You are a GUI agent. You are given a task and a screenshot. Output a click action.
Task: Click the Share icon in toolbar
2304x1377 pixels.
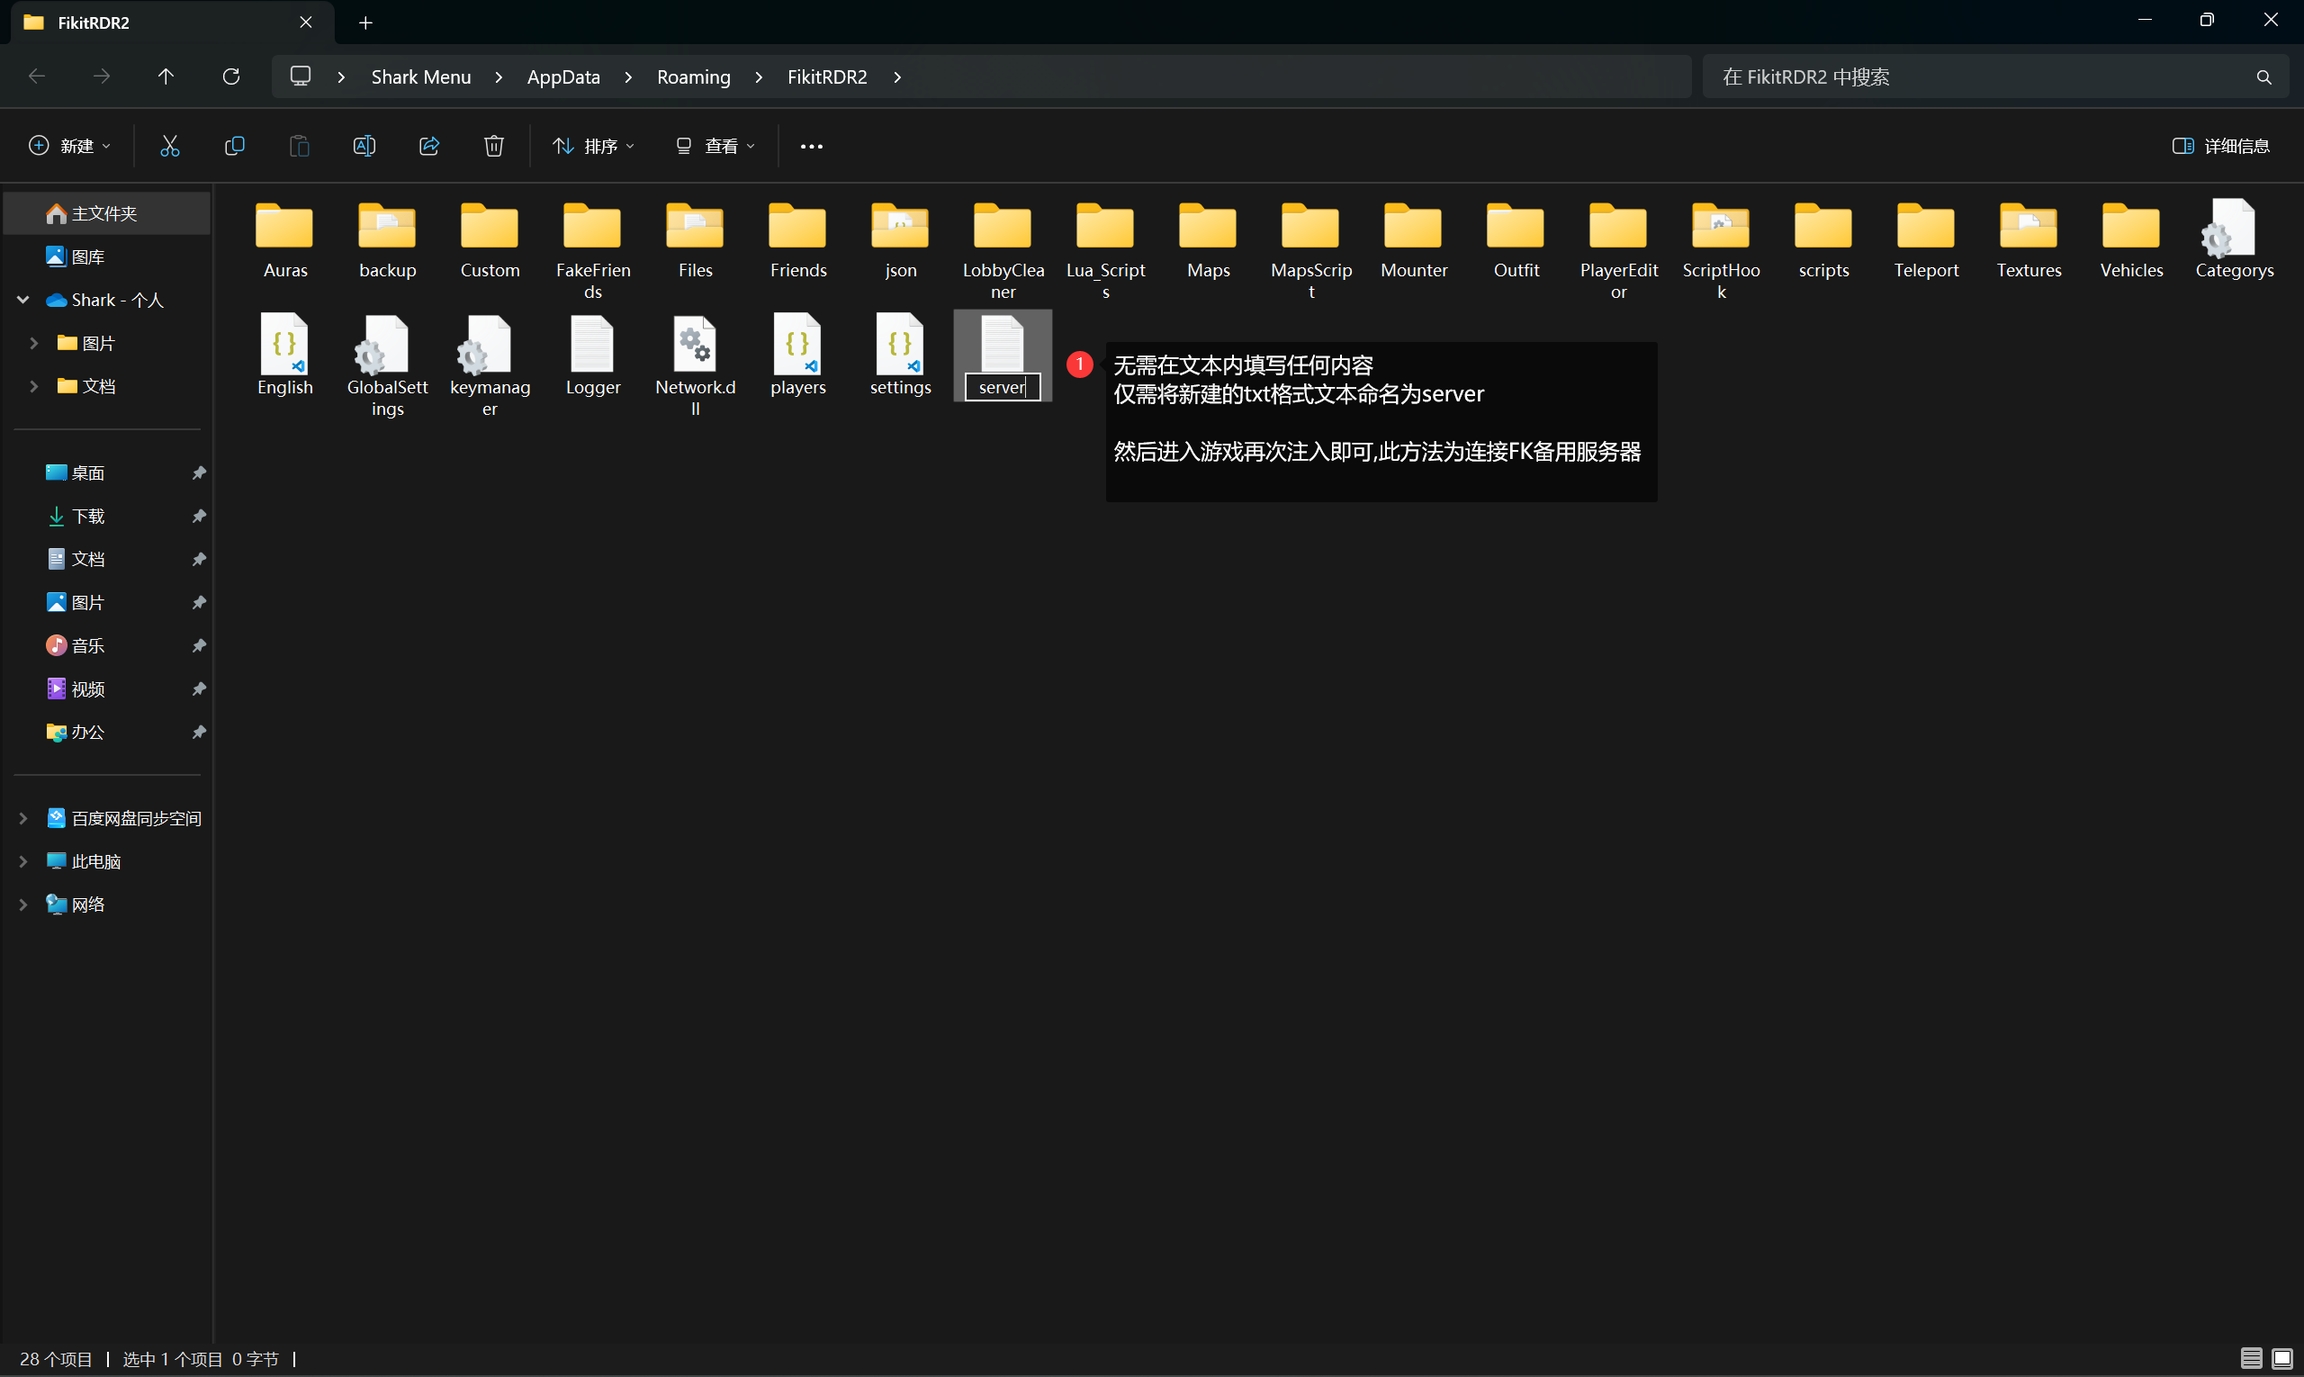click(429, 146)
